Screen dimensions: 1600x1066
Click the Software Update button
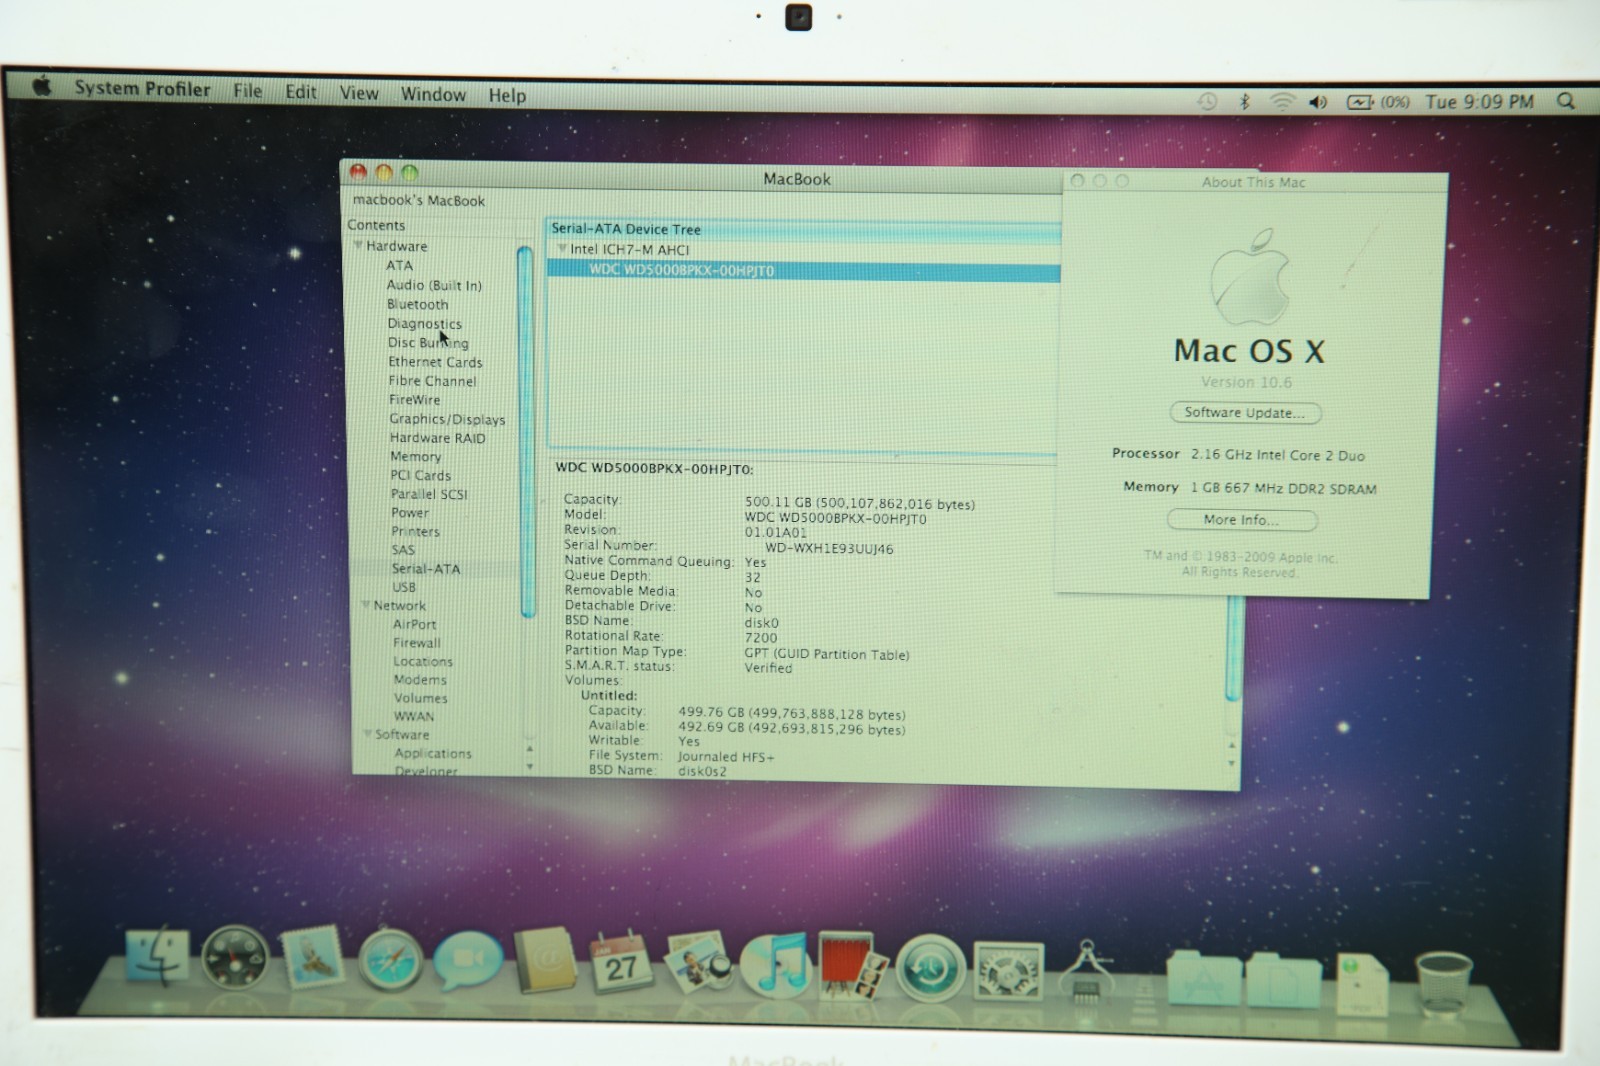pyautogui.click(x=1245, y=413)
